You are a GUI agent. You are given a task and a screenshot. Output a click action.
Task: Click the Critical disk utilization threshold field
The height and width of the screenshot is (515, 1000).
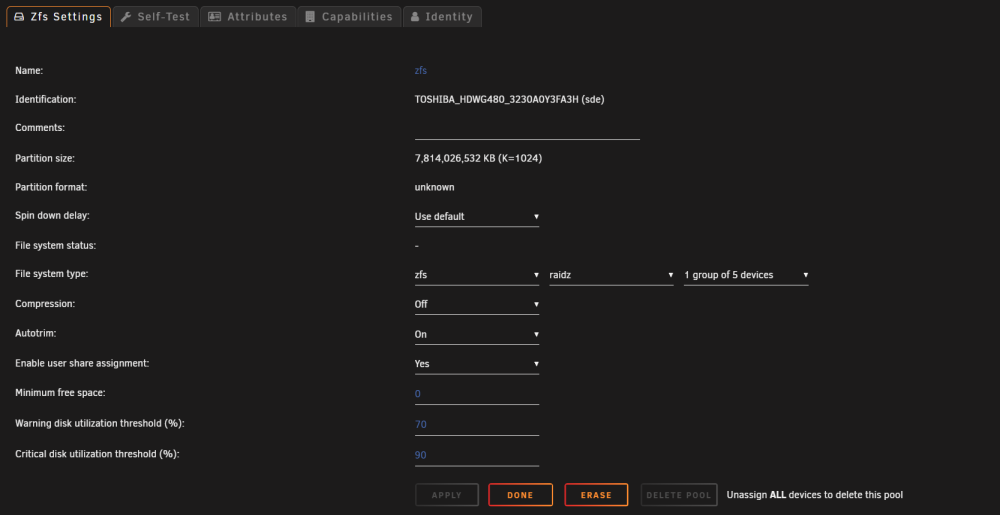coord(476,456)
